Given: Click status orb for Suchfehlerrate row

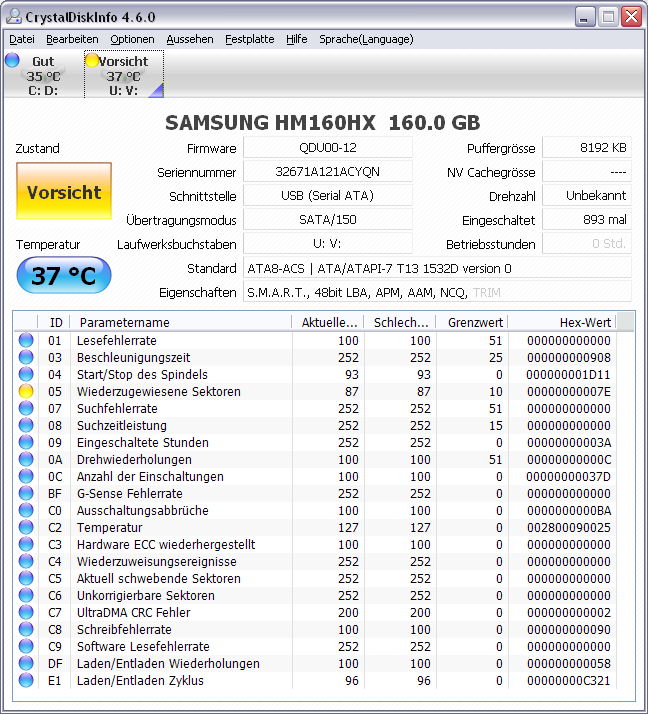Looking at the screenshot, I should click(26, 408).
